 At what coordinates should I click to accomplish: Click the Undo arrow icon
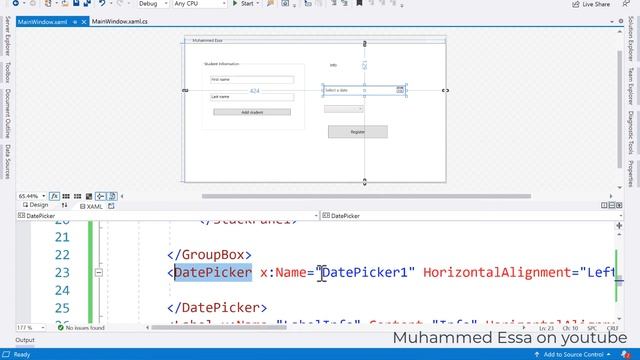(x=102, y=4)
